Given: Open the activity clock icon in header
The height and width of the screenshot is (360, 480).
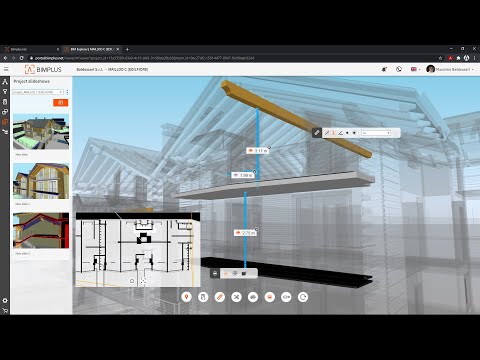Looking at the screenshot, I should coord(399,69).
